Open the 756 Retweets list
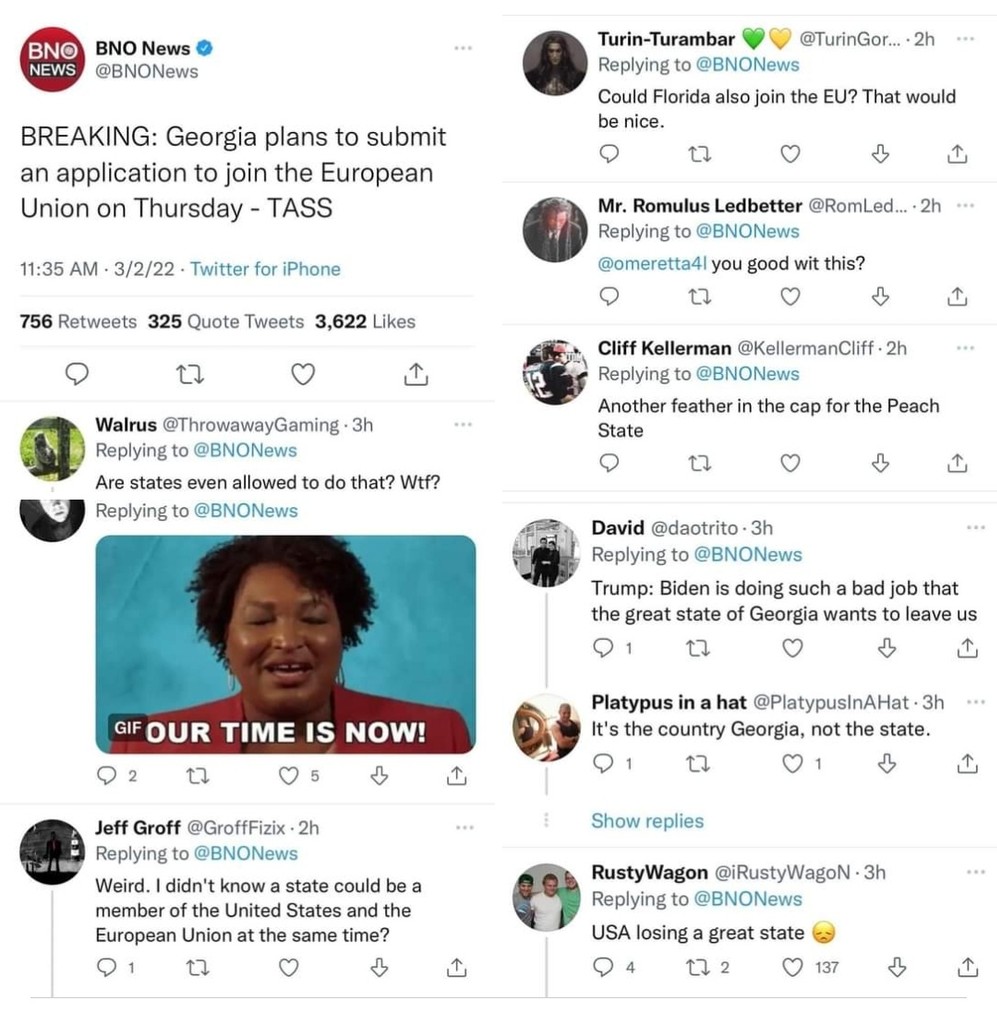The width and height of the screenshot is (997, 1024). [78, 321]
